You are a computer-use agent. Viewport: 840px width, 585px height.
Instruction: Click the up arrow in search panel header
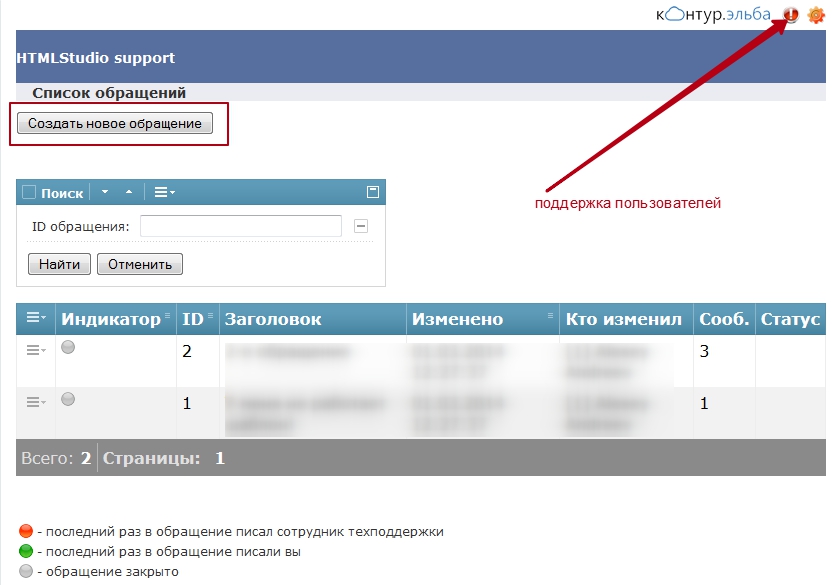(128, 192)
